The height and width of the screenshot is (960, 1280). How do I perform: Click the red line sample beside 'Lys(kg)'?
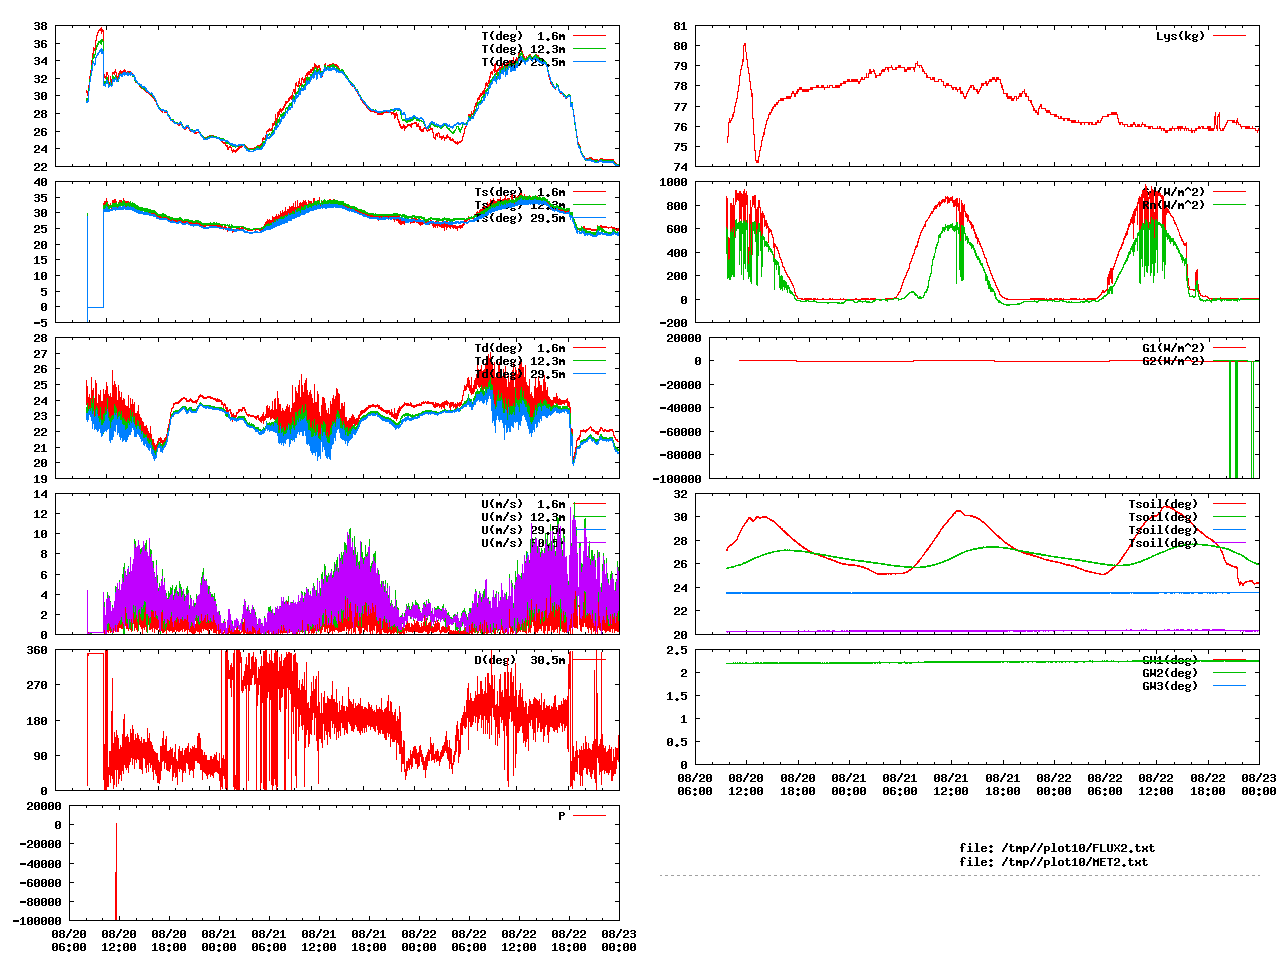pyautogui.click(x=1230, y=36)
